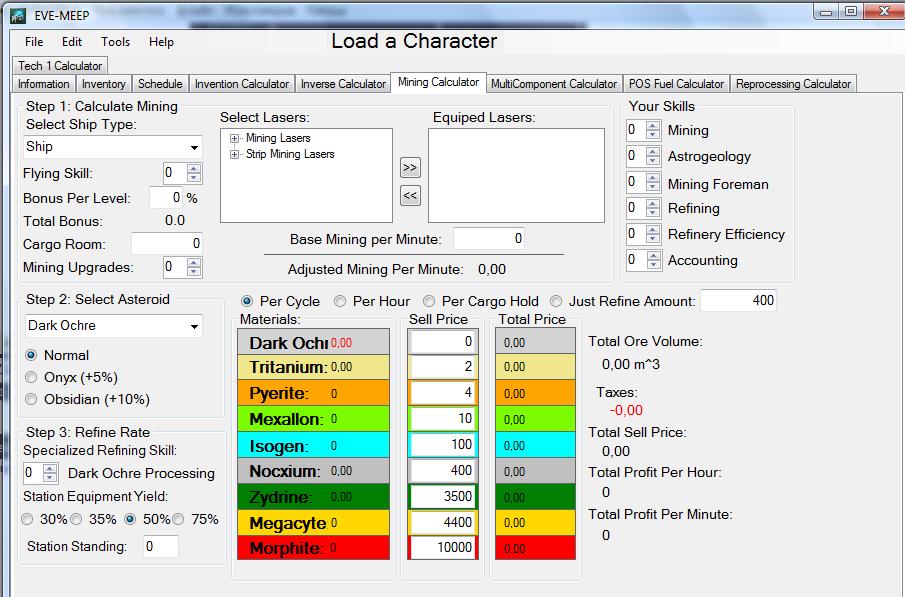Set station equipment yield to 50%
The image size is (905, 597).
pyautogui.click(x=130, y=519)
